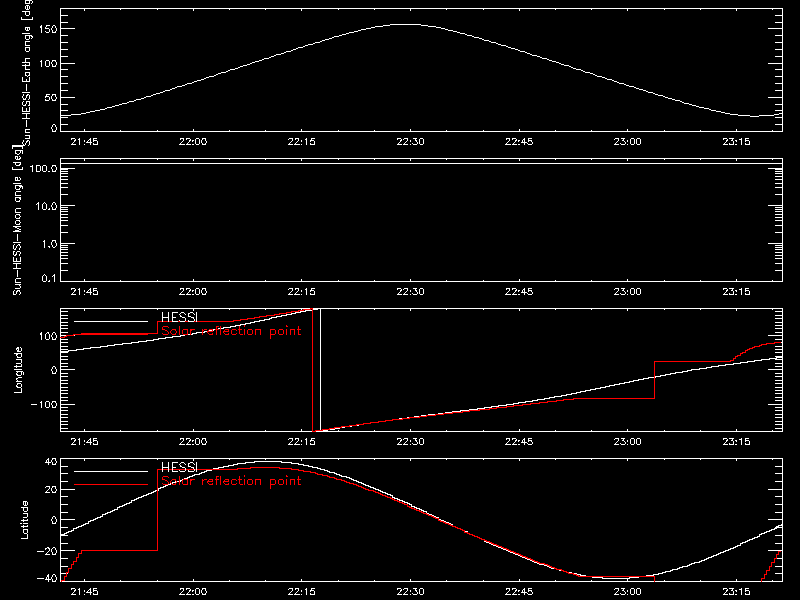The height and width of the screenshot is (600, 800).
Task: Click 21:45 under the Moon angle plot
Action: click(84, 291)
